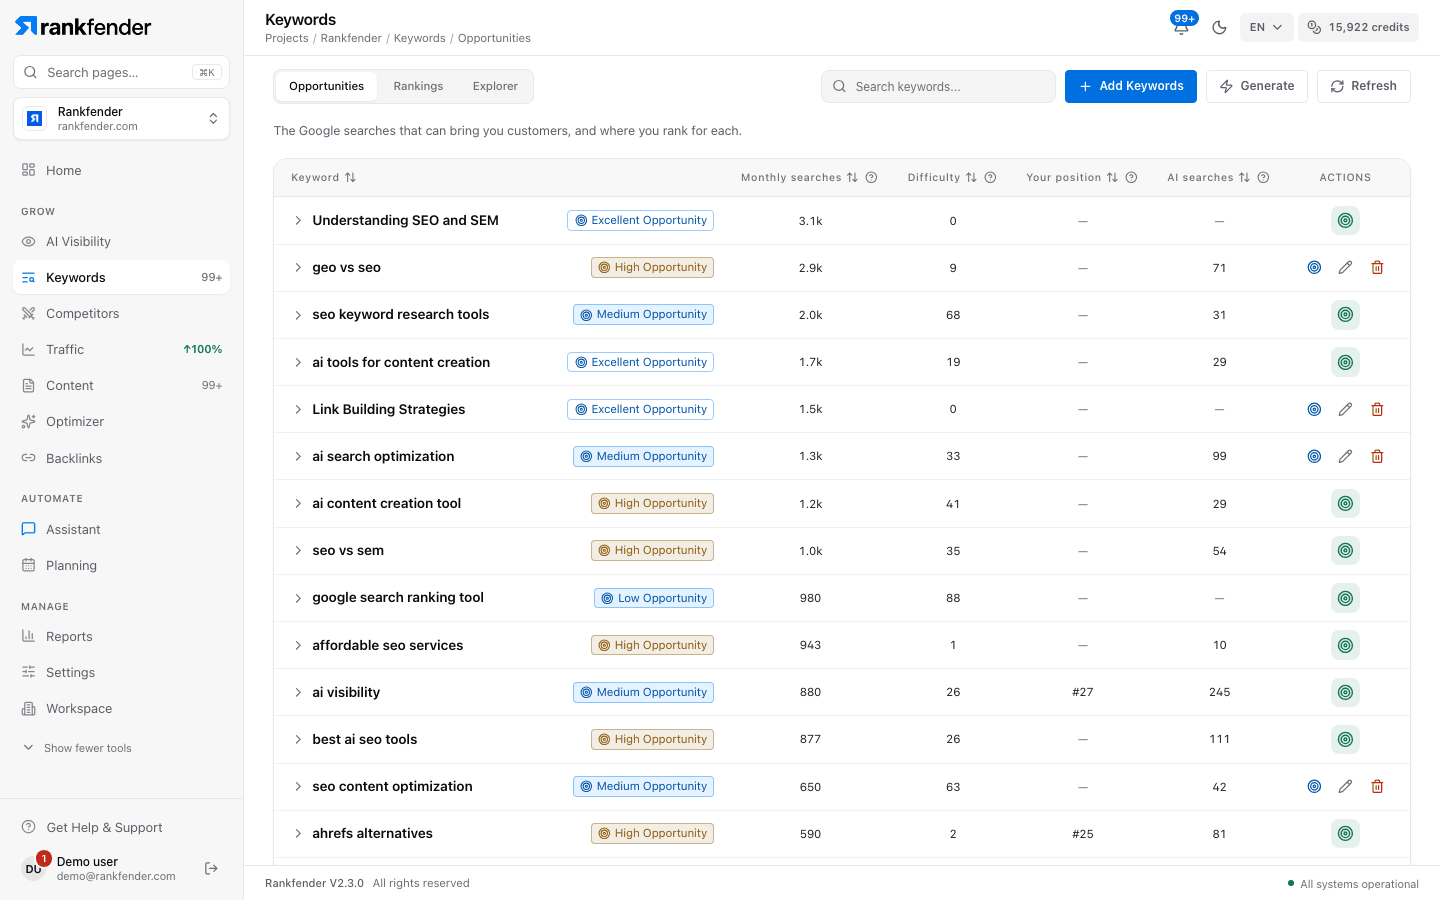Expand the geo vs seo row

coord(298,268)
